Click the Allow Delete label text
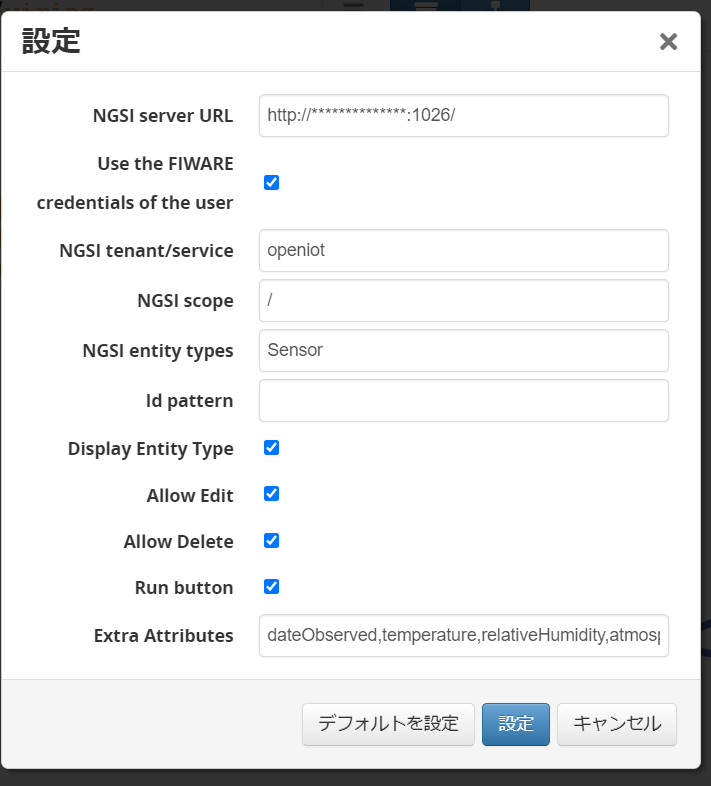 point(179,542)
